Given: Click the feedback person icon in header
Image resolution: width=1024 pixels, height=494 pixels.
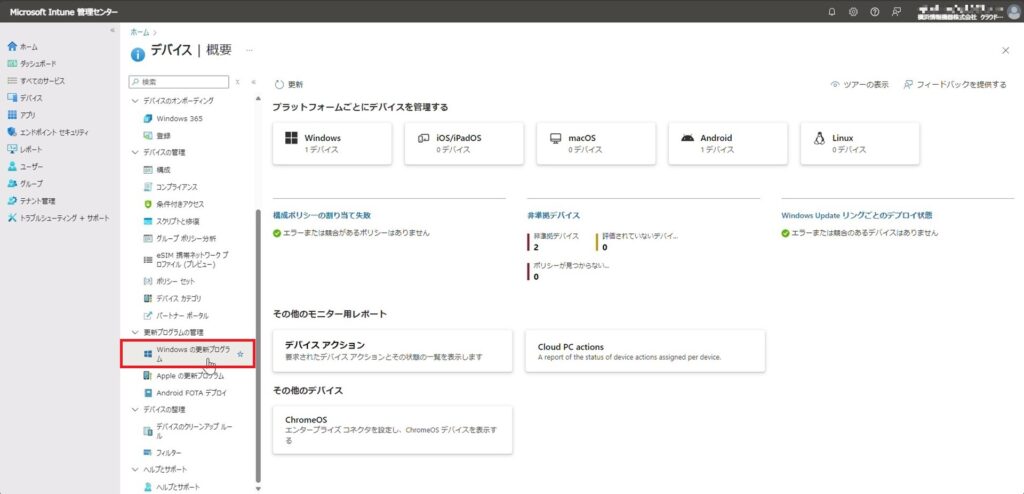Looking at the screenshot, I should click(x=896, y=12).
